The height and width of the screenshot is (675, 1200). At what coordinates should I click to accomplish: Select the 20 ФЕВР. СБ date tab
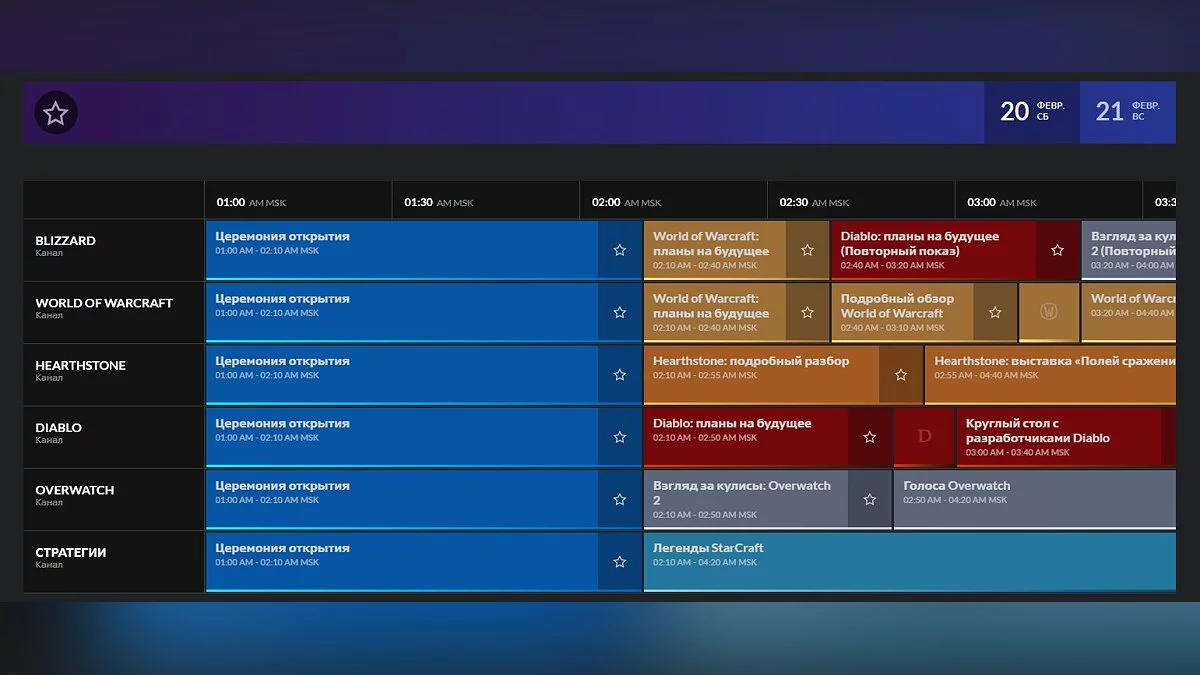click(x=1032, y=112)
